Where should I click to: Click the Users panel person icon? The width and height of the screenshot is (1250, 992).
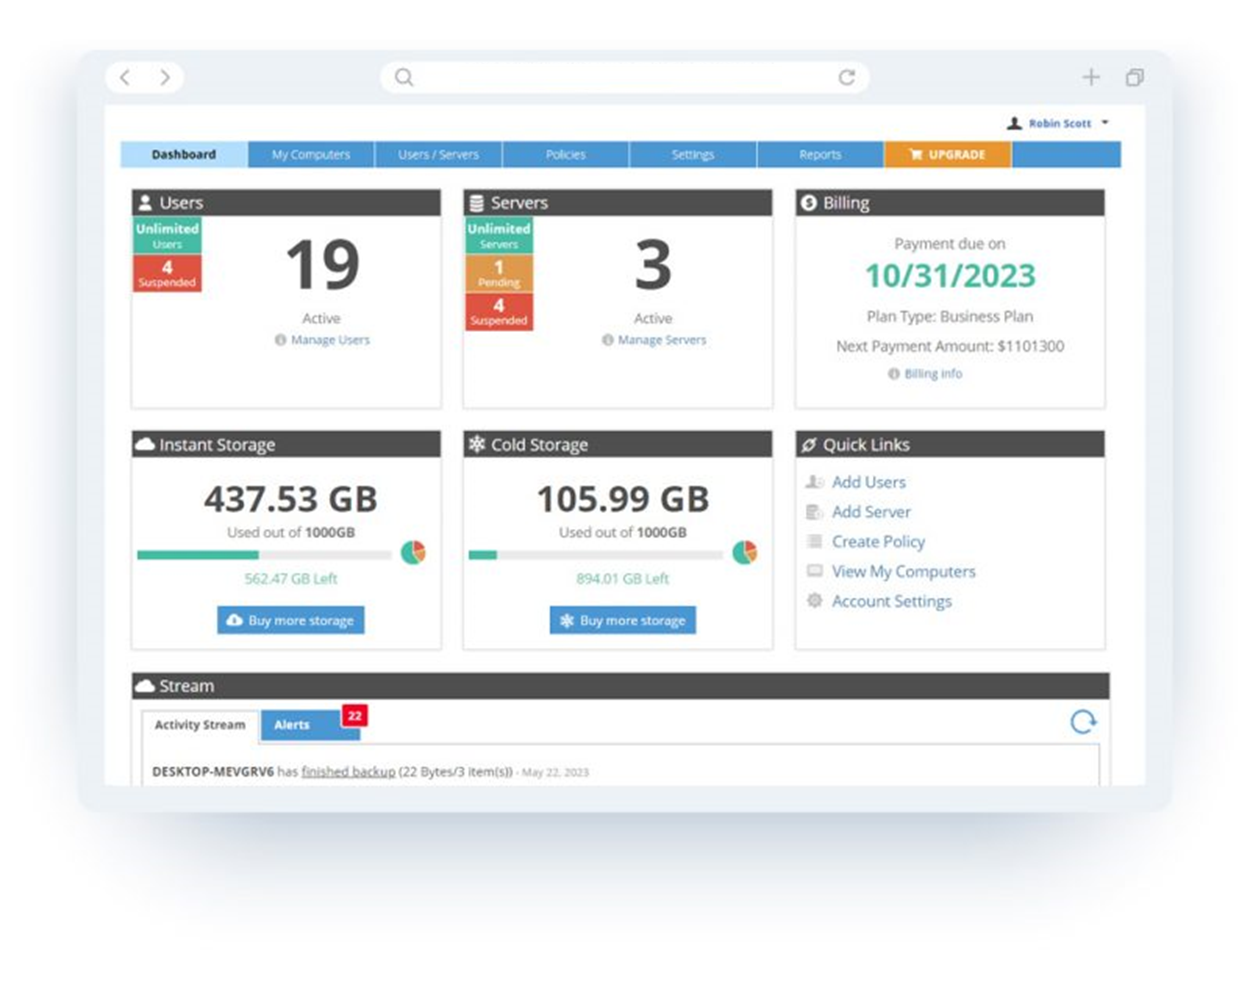coord(145,202)
